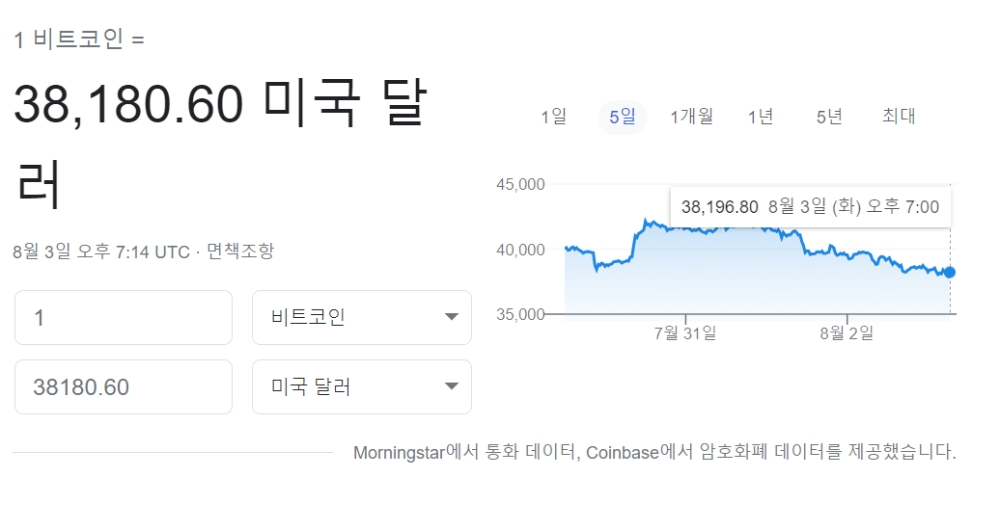
Task: Click the 38,180.60 미국 달러 headline
Action: tap(220, 144)
